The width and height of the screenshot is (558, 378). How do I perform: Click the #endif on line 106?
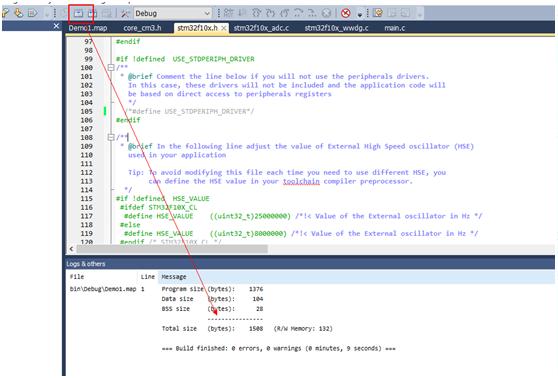128,120
